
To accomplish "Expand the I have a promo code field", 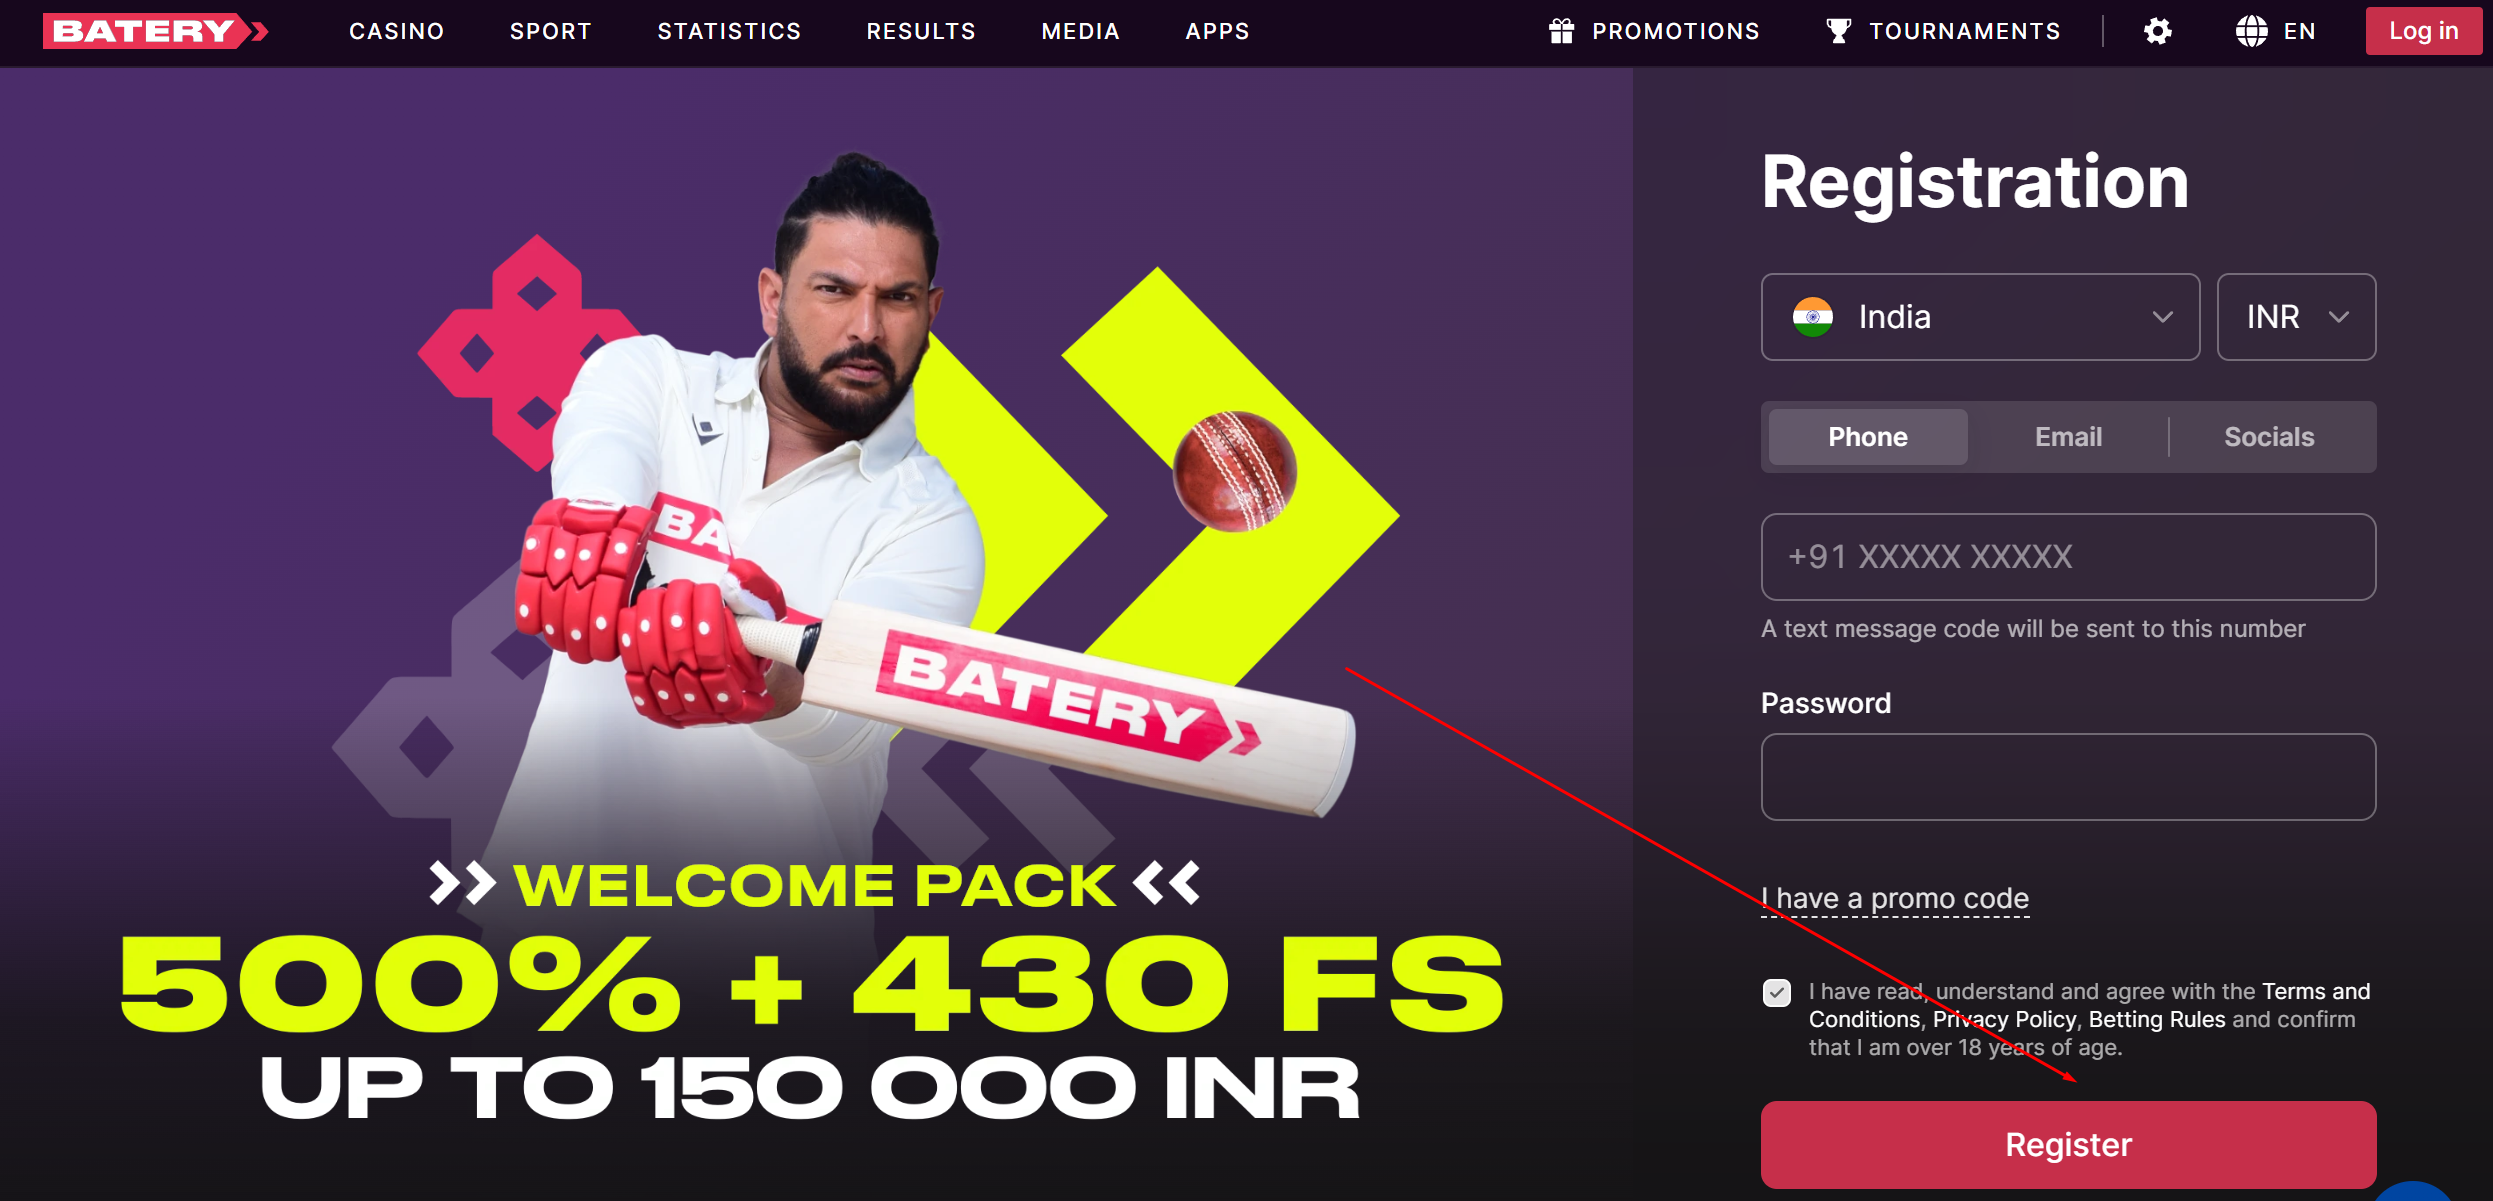I will coord(1895,898).
